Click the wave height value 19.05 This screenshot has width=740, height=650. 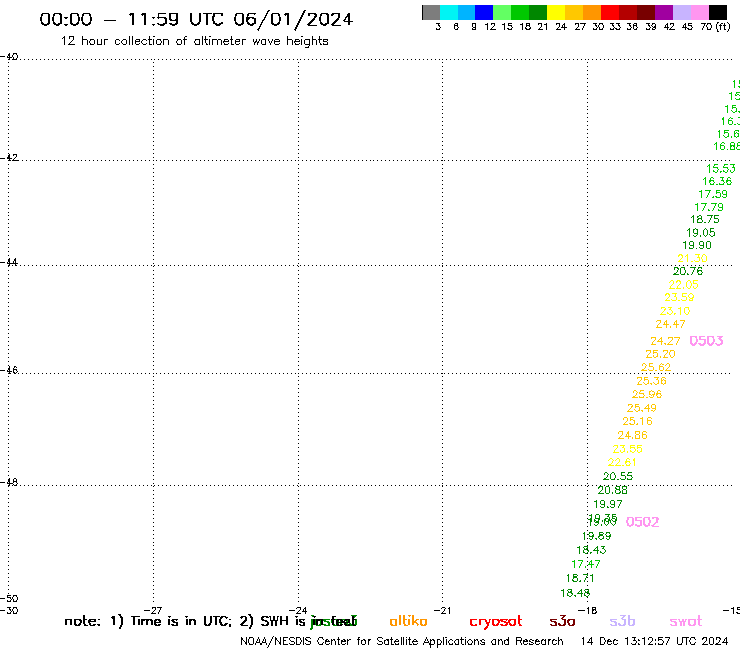point(701,233)
